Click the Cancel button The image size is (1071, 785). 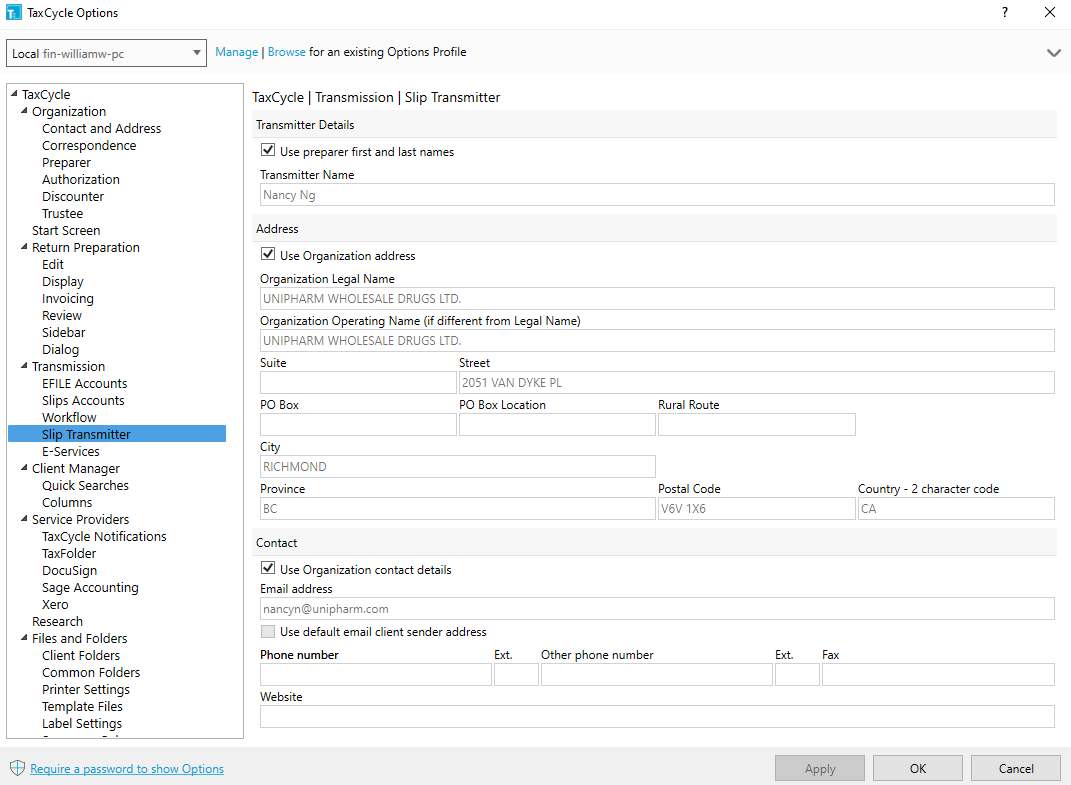[1016, 769]
